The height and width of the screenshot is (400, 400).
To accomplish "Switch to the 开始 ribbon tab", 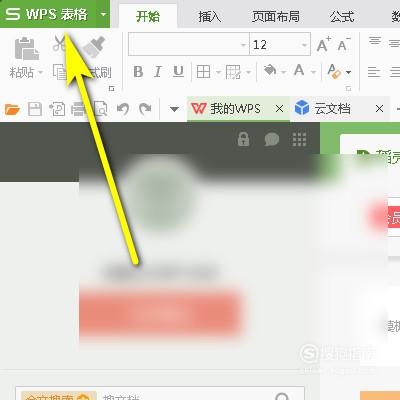I will tap(148, 16).
